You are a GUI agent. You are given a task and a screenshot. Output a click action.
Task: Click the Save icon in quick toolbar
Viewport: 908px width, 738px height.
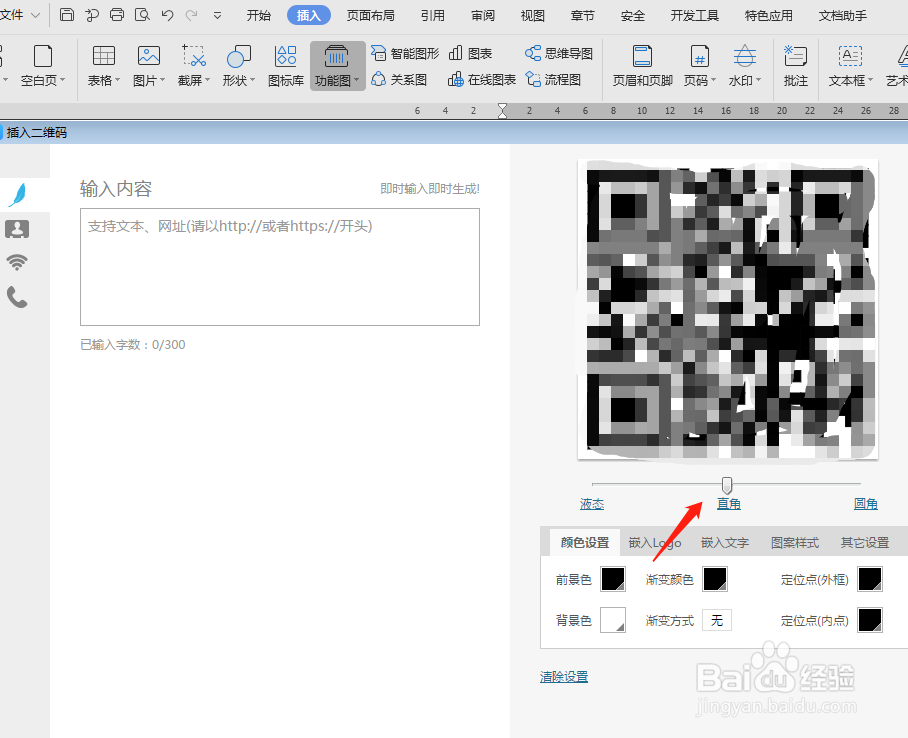click(67, 14)
